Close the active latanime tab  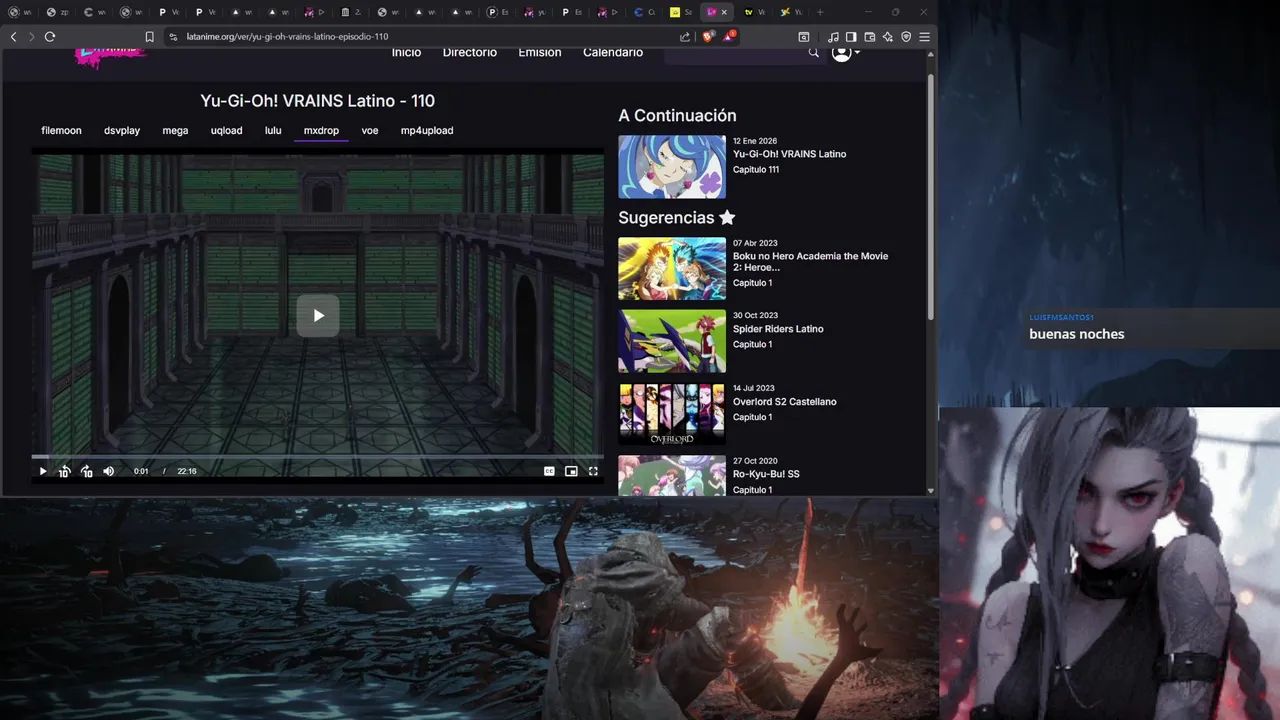coord(724,12)
